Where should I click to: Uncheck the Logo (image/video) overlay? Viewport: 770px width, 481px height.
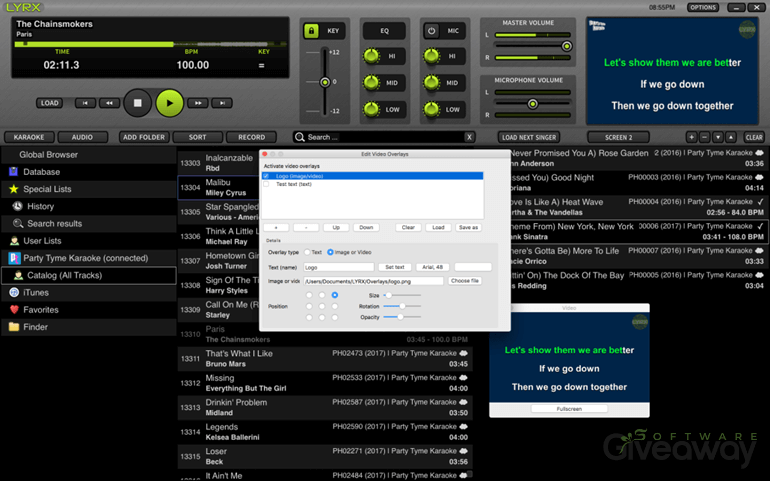(x=266, y=176)
